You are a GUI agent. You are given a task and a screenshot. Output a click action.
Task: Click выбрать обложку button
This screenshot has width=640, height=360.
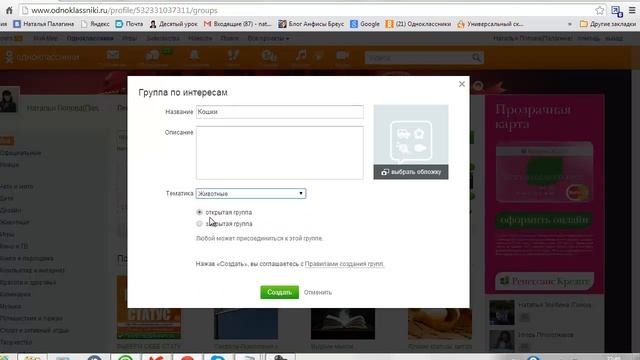(411, 172)
